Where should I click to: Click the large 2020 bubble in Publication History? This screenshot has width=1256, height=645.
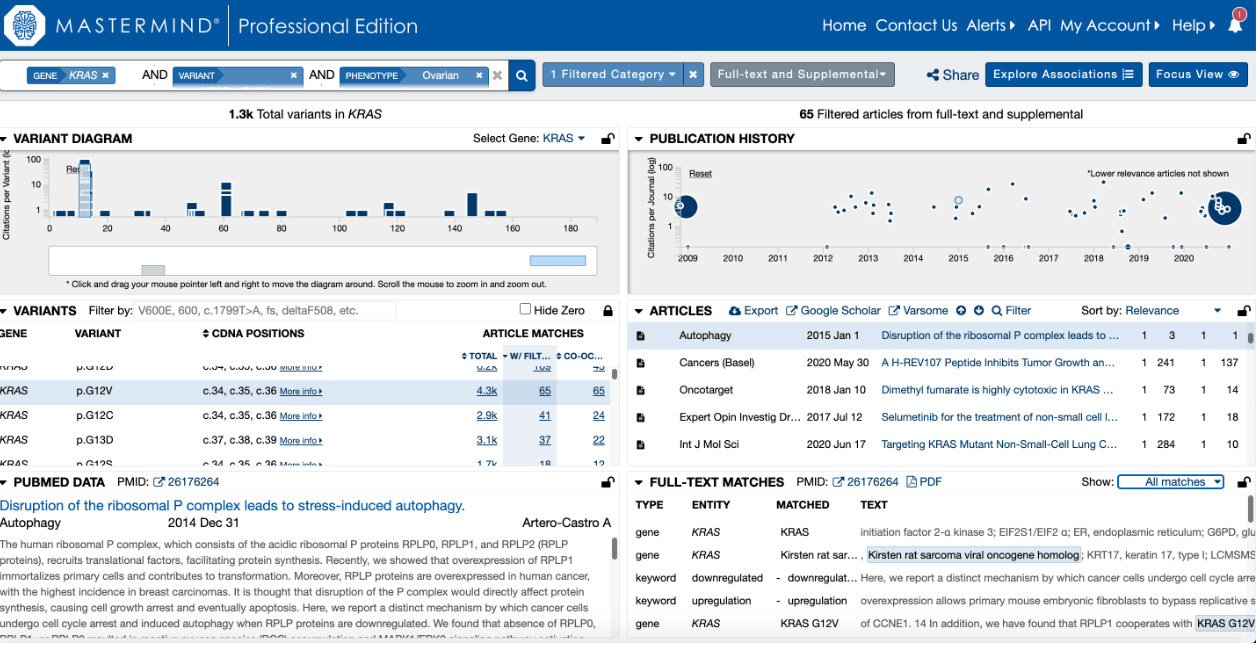point(1223,208)
